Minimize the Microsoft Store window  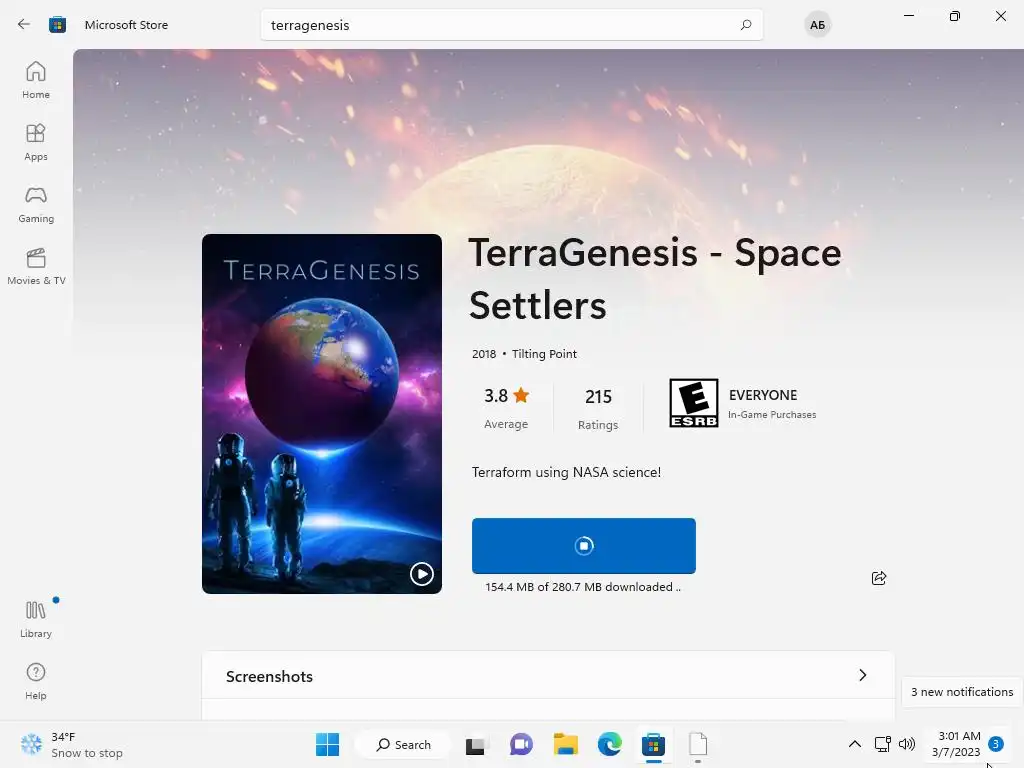pos(908,16)
